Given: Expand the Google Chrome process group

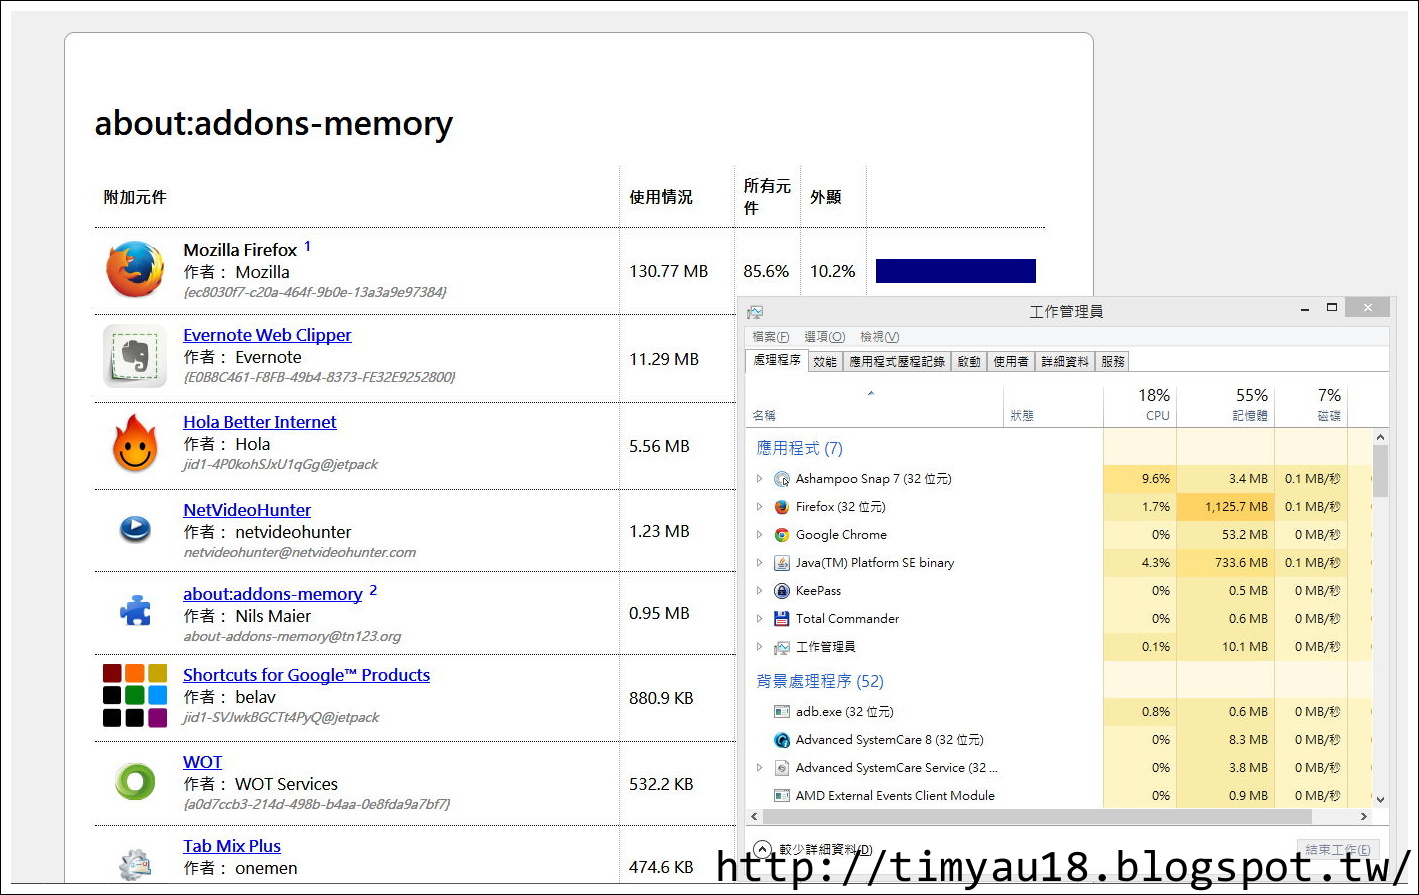Looking at the screenshot, I should click(760, 535).
